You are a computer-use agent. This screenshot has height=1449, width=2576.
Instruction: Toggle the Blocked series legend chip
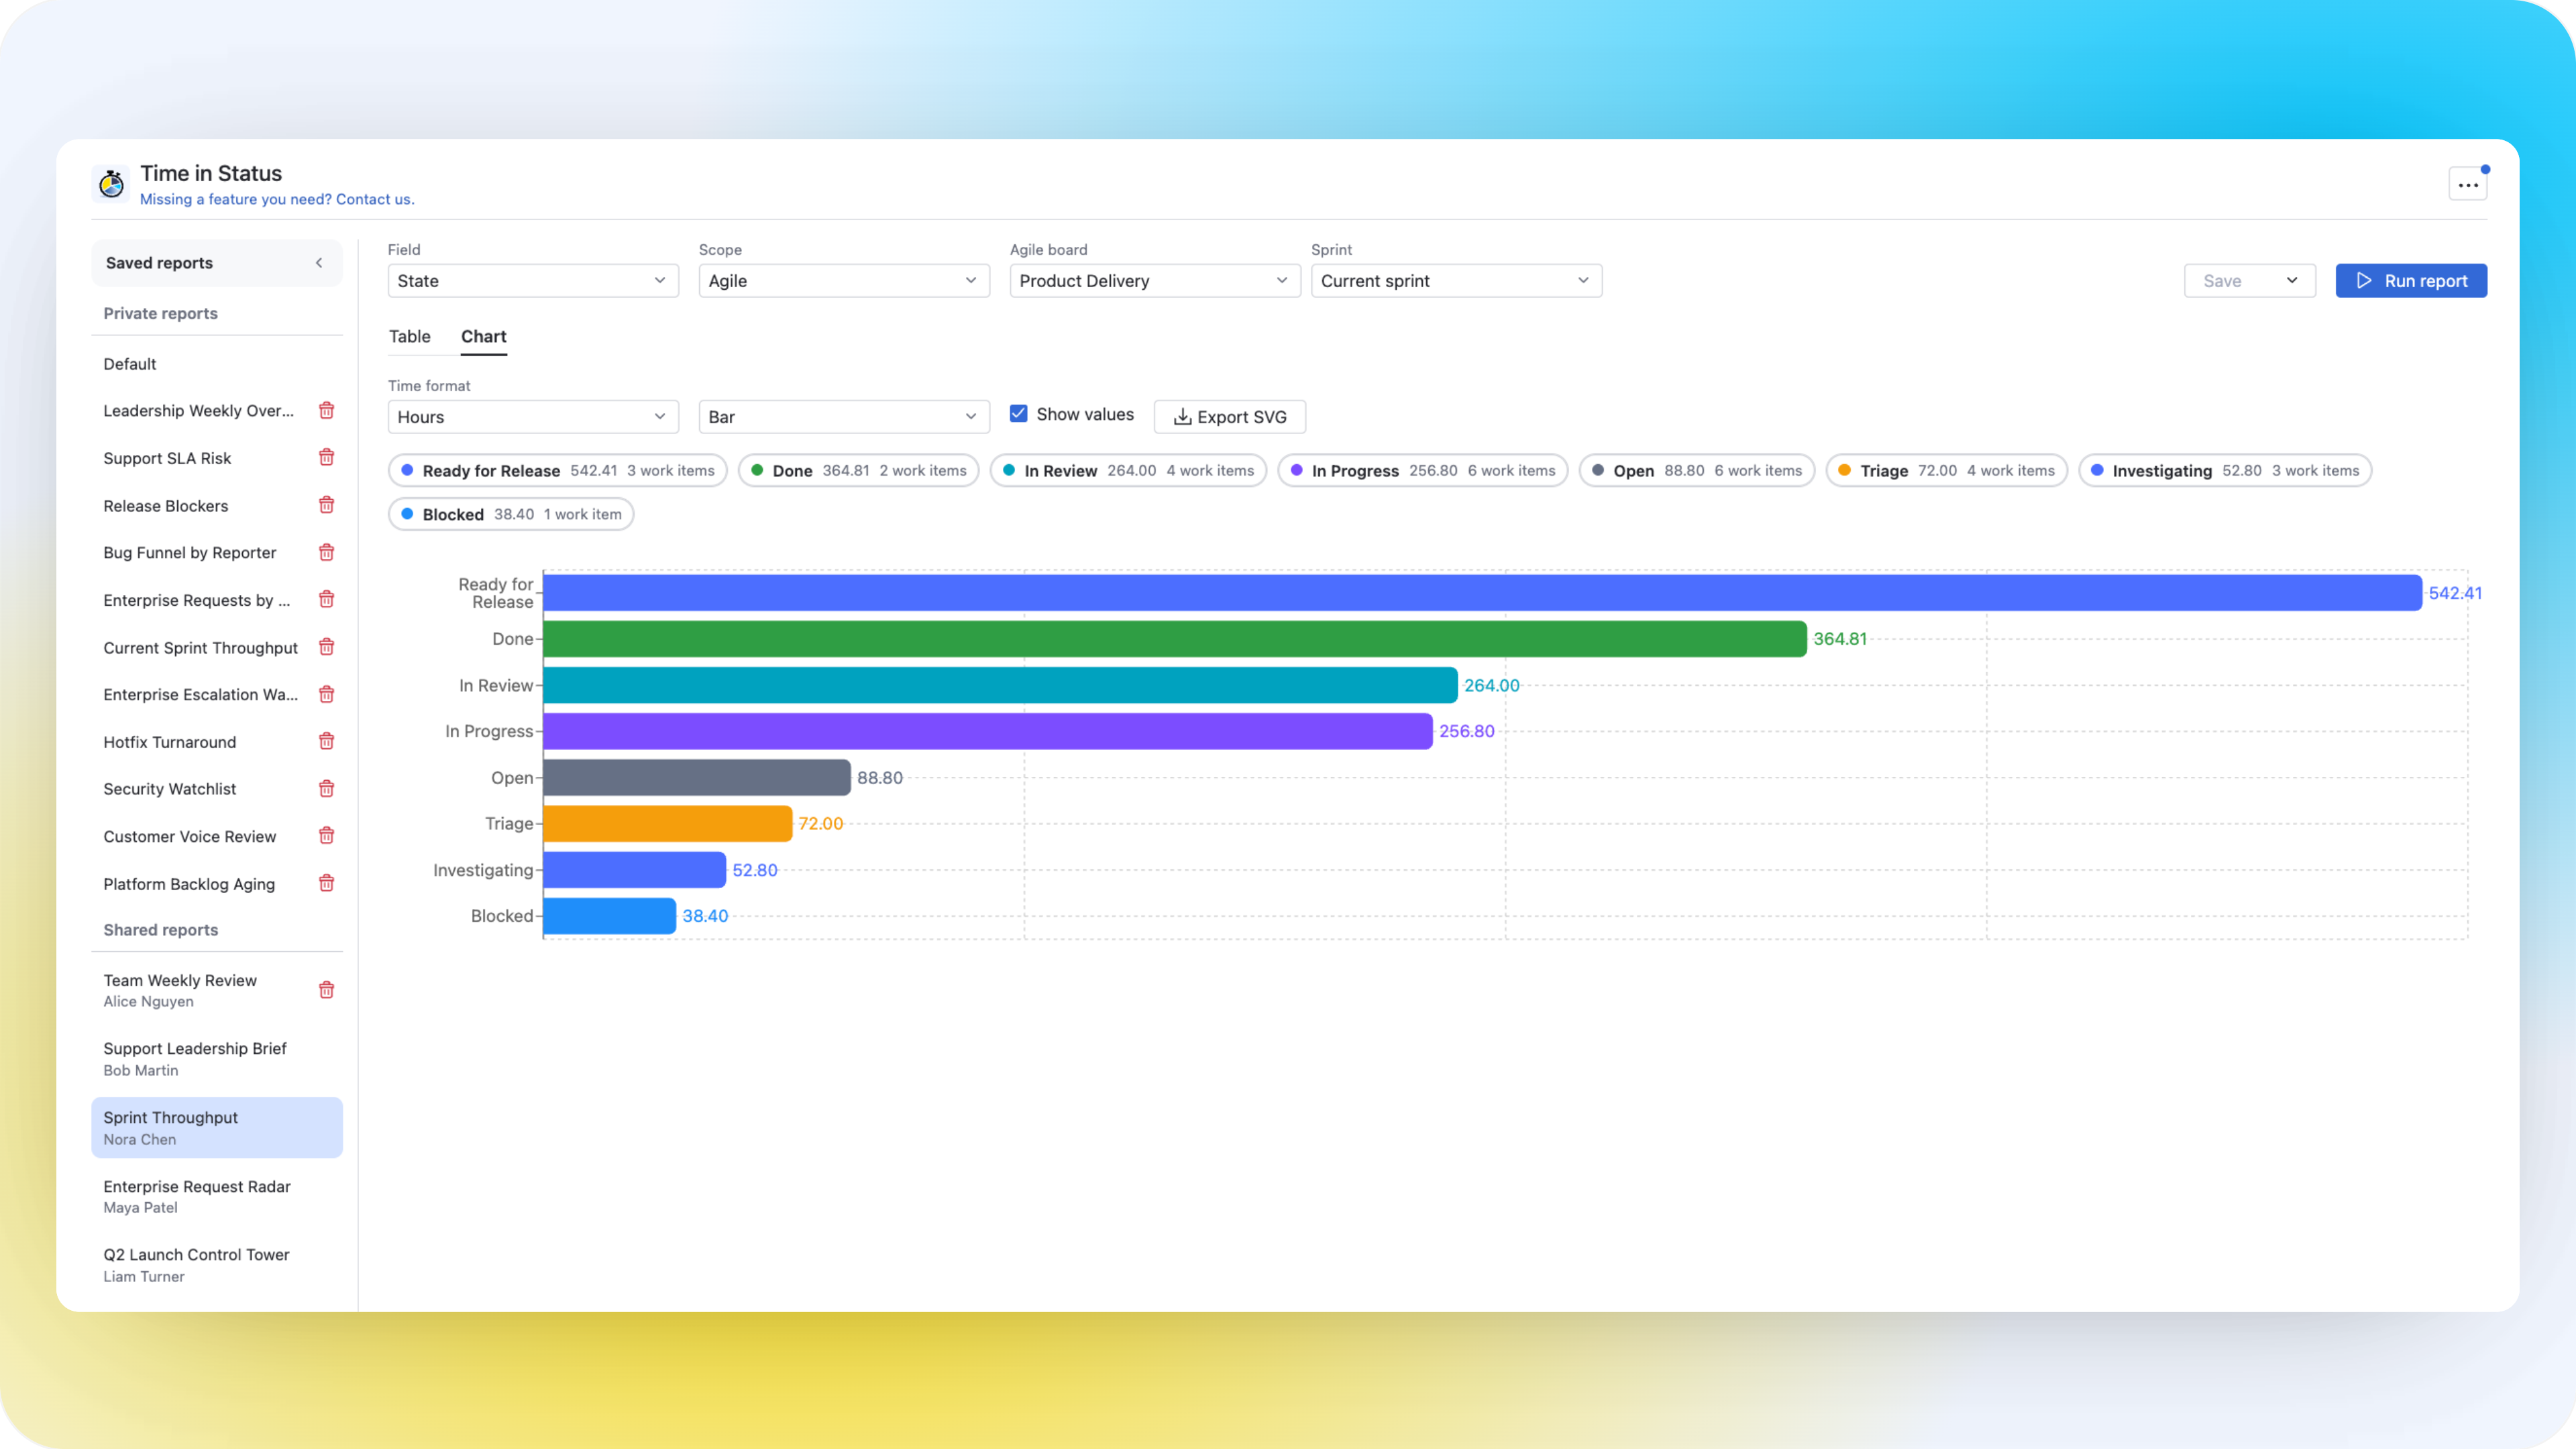[x=510, y=515]
